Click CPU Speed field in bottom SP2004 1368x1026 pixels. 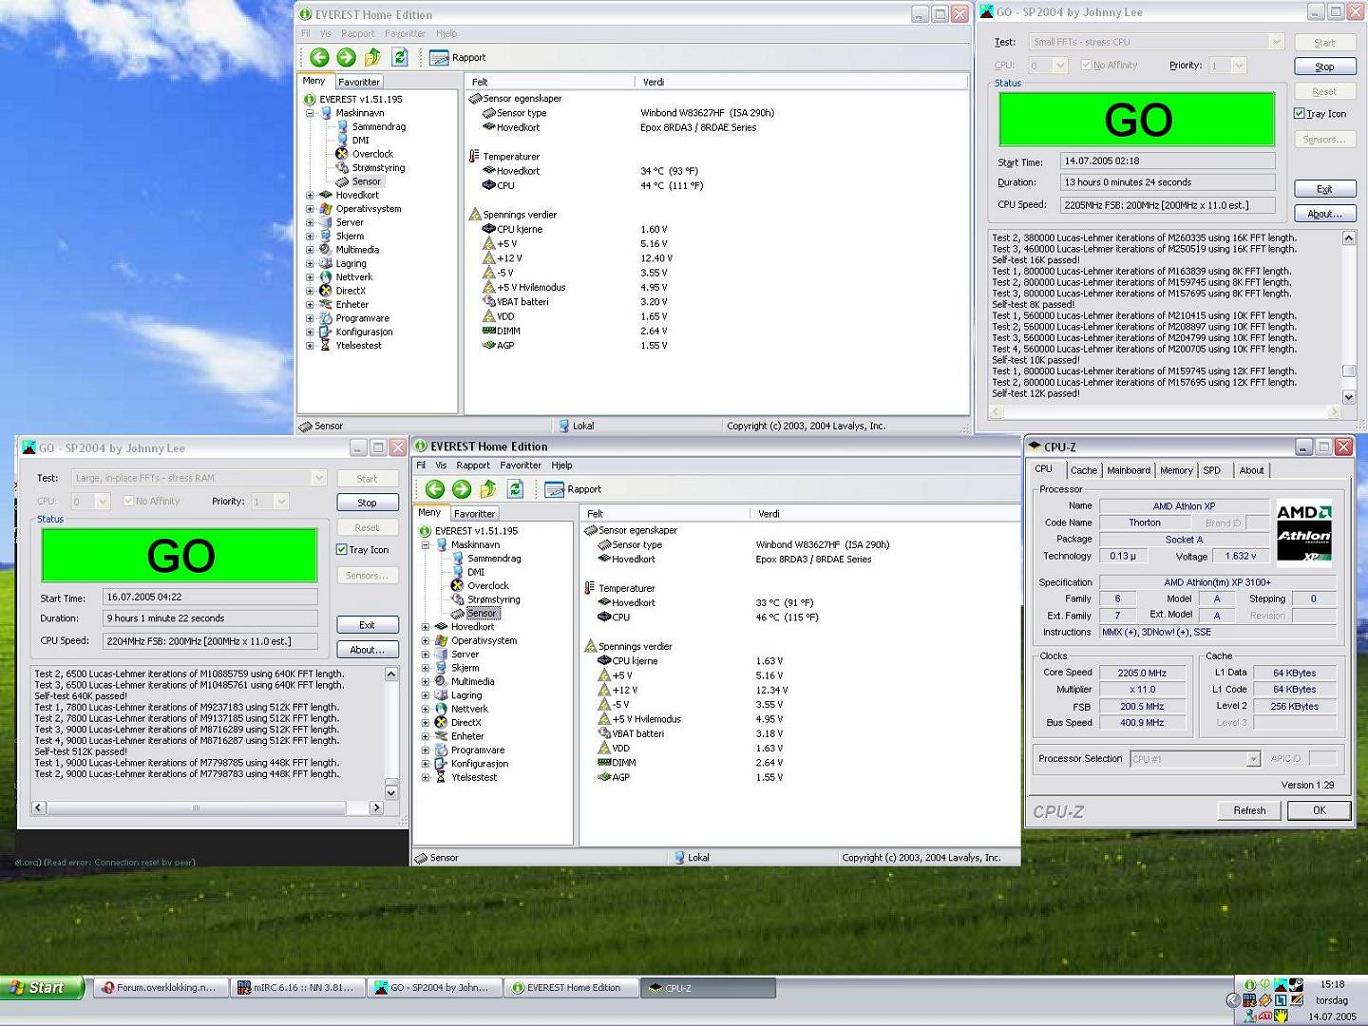pos(210,641)
